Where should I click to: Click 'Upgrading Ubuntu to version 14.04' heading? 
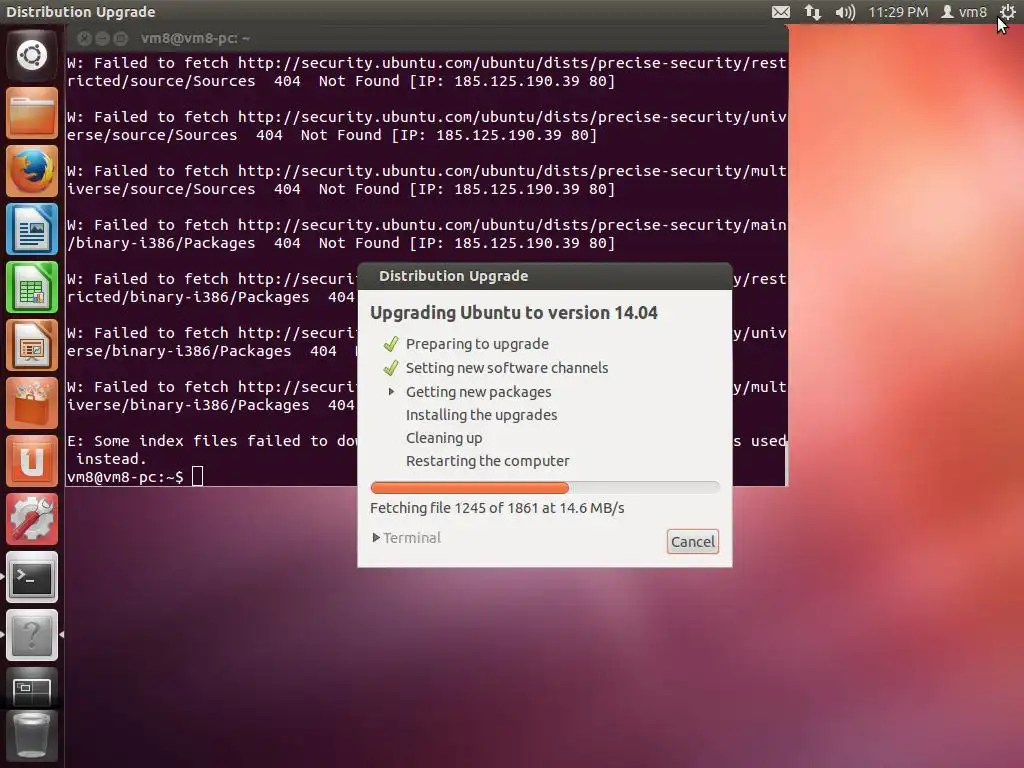[513, 313]
